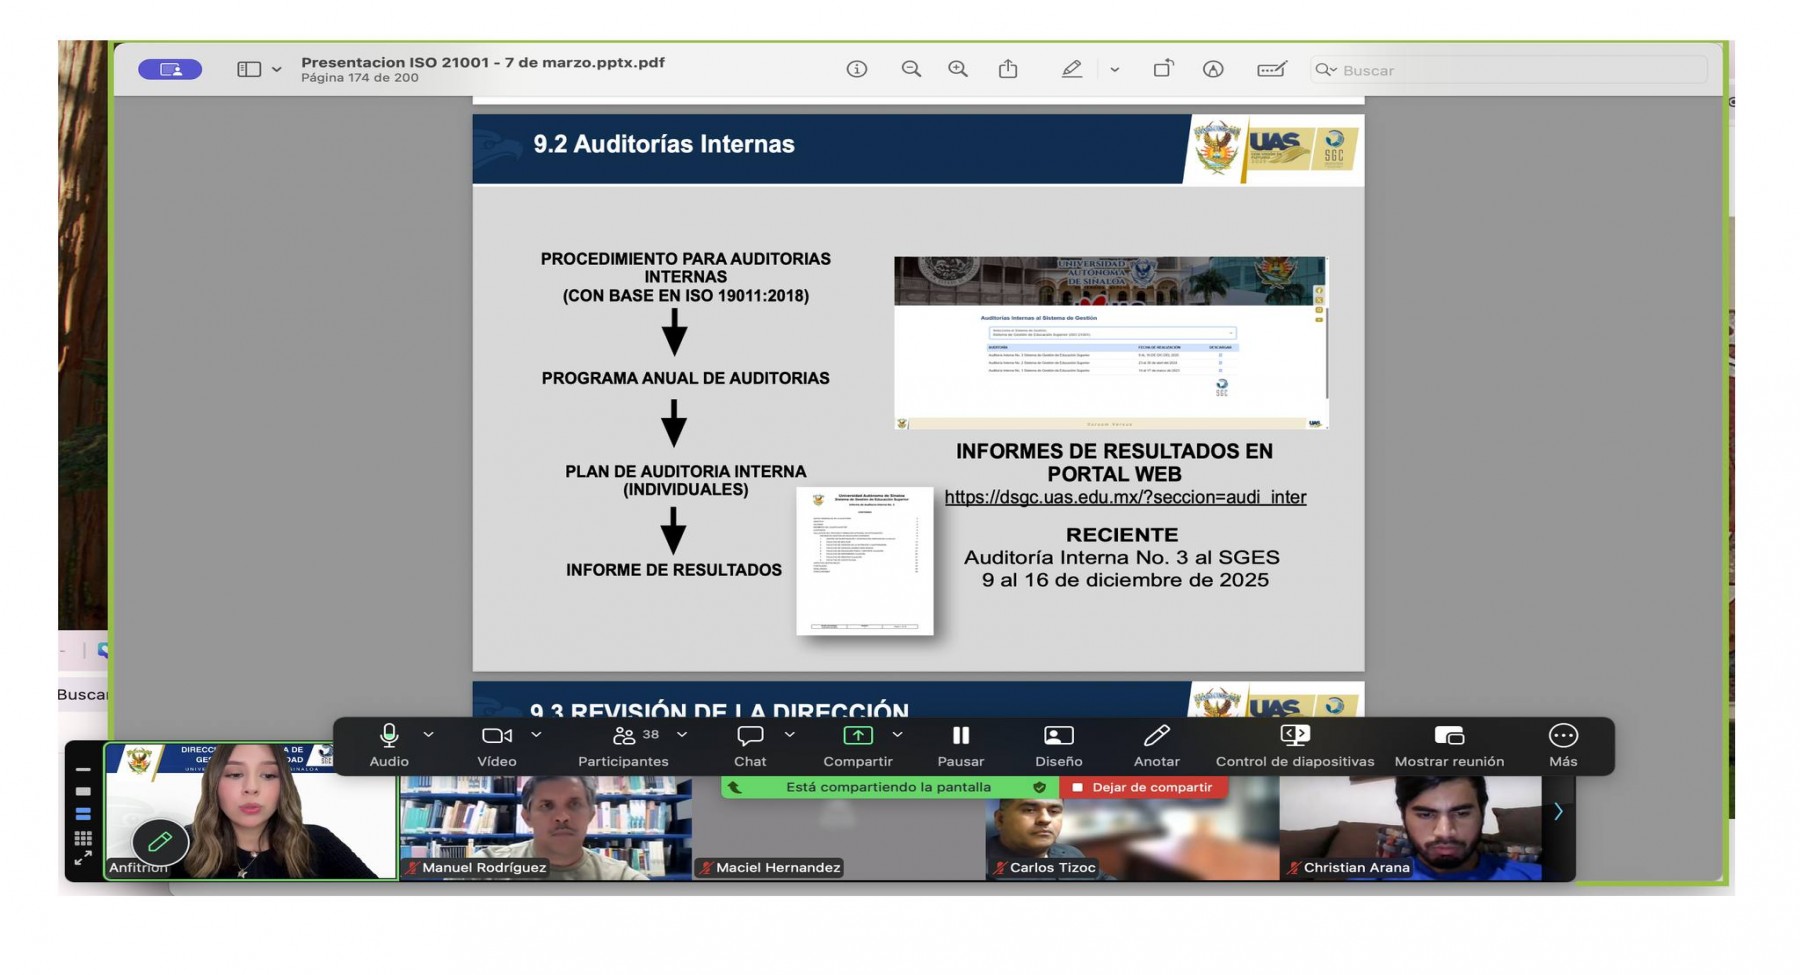This screenshot has width=1800, height=975.
Task: Expand the Audio options chevron
Action: (x=430, y=735)
